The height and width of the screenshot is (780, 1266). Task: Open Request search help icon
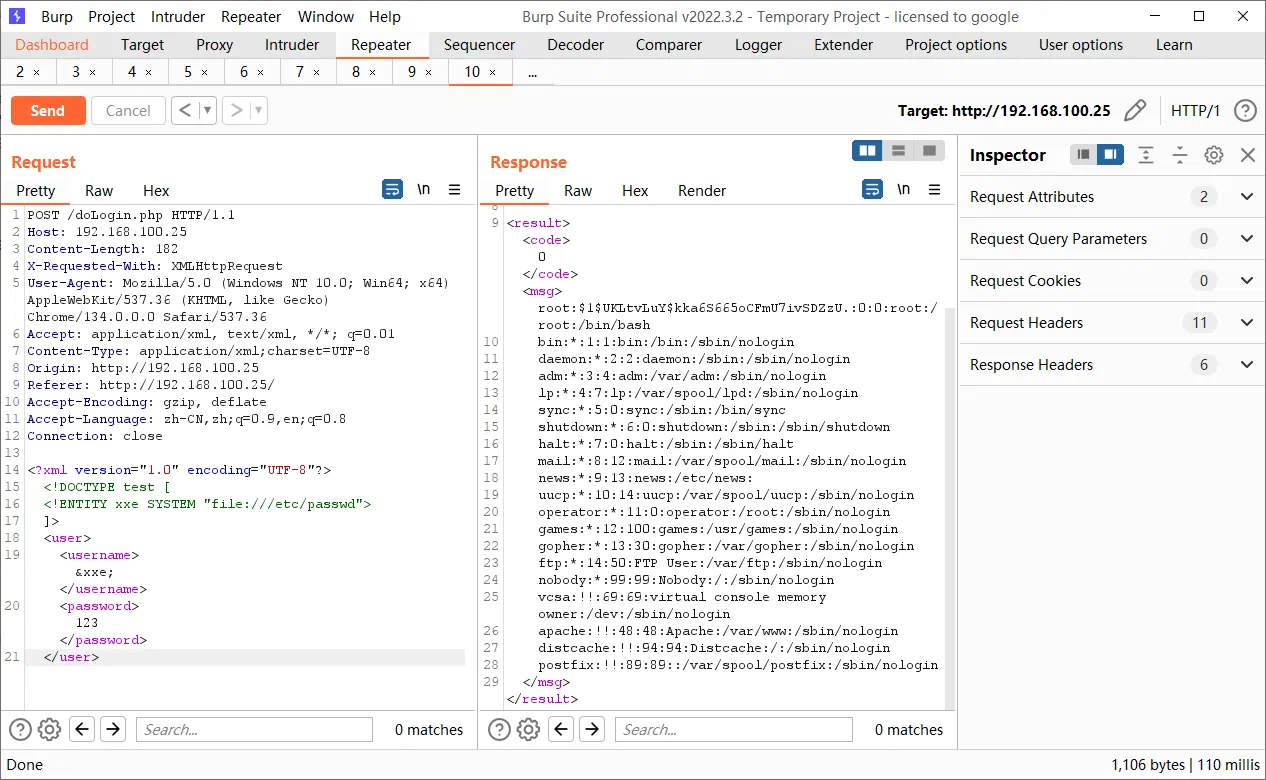(20, 730)
